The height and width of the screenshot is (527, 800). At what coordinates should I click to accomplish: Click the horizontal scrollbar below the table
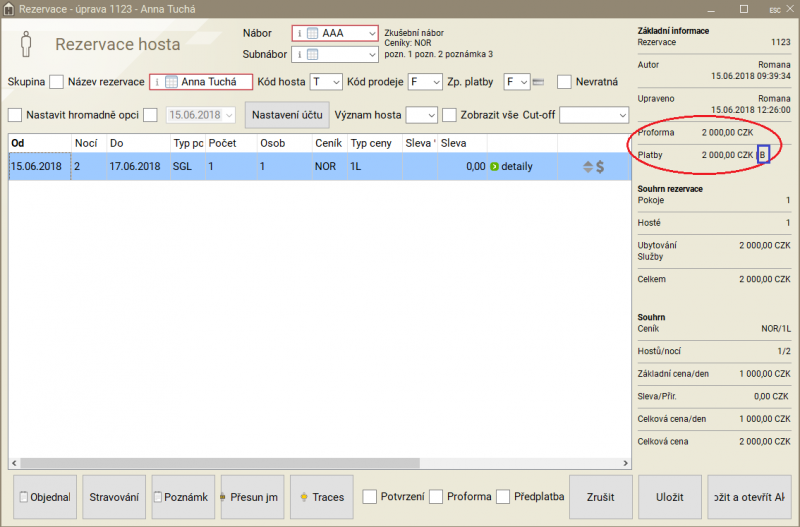320,464
